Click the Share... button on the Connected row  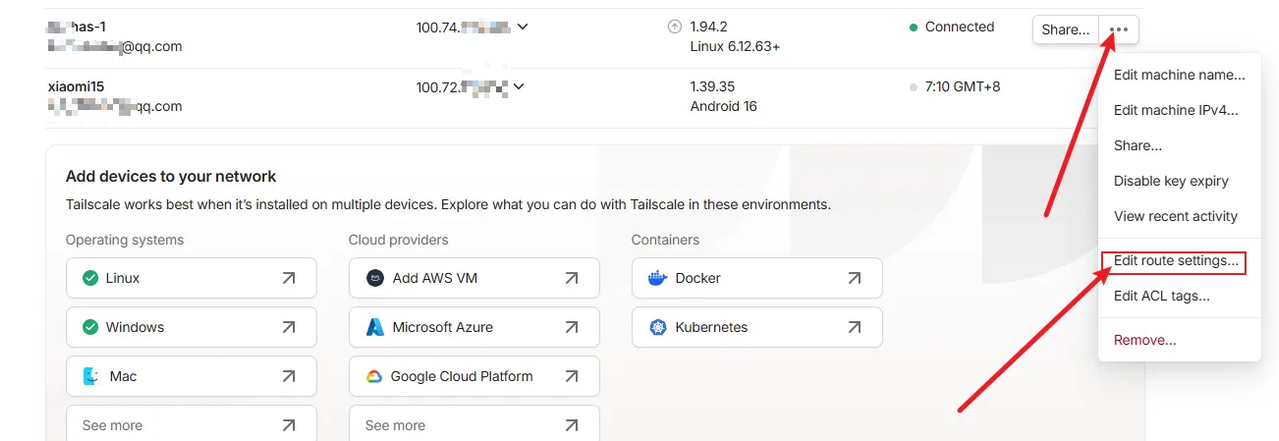(x=1065, y=30)
